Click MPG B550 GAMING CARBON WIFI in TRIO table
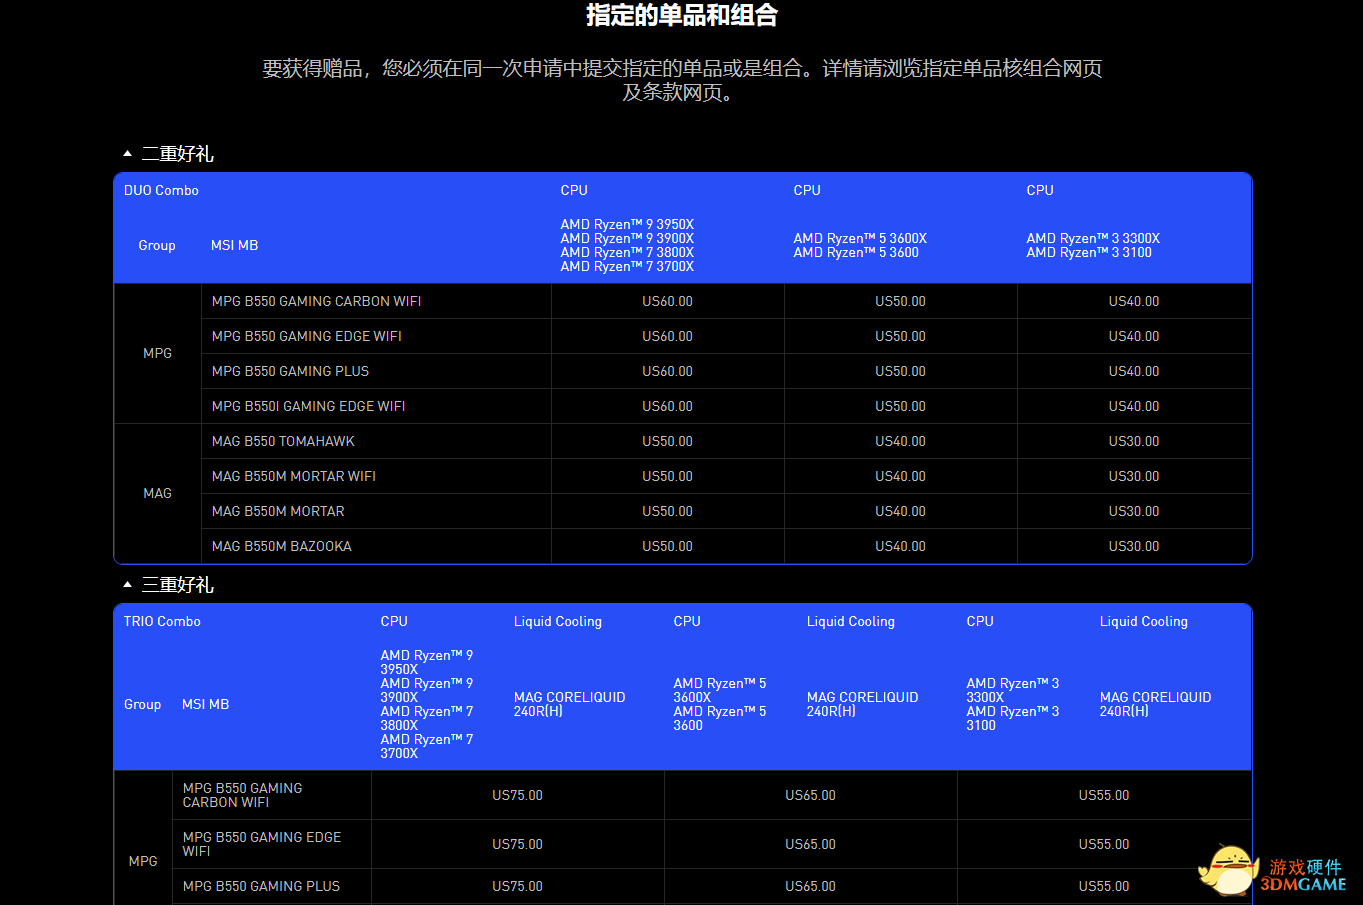This screenshot has height=905, width=1363. 243,795
